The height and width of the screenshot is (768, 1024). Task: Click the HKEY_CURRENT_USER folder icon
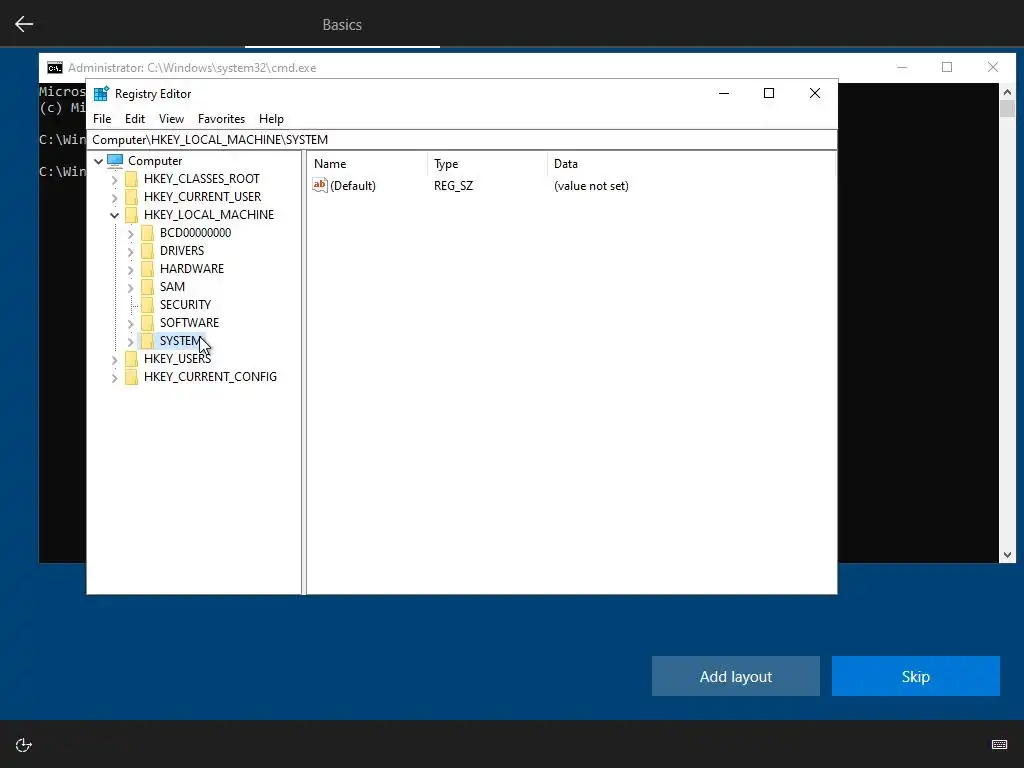(131, 197)
